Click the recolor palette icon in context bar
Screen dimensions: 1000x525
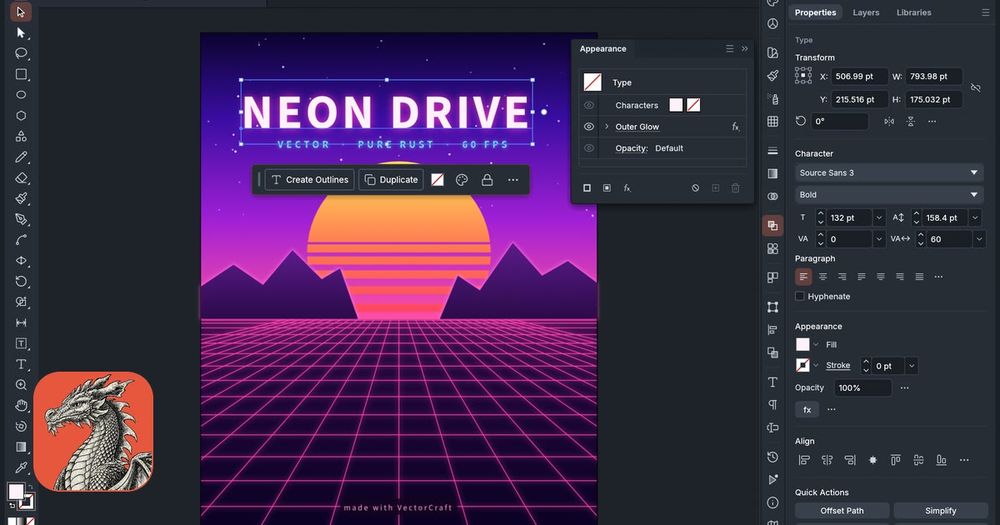[x=462, y=180]
